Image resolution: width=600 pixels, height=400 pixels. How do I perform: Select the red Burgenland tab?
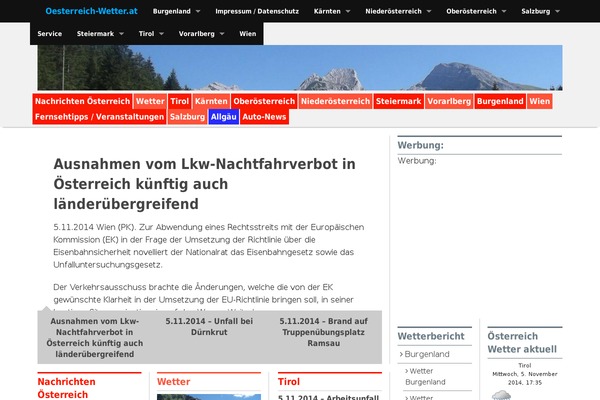500,101
